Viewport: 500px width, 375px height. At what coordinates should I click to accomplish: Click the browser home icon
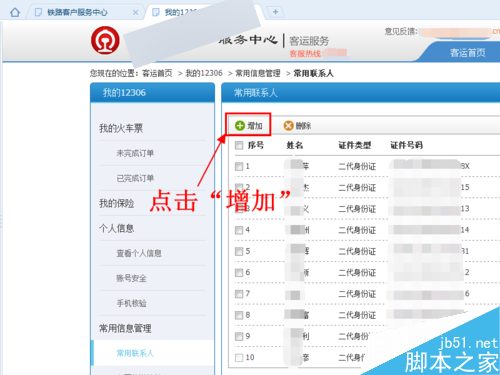click(15, 13)
